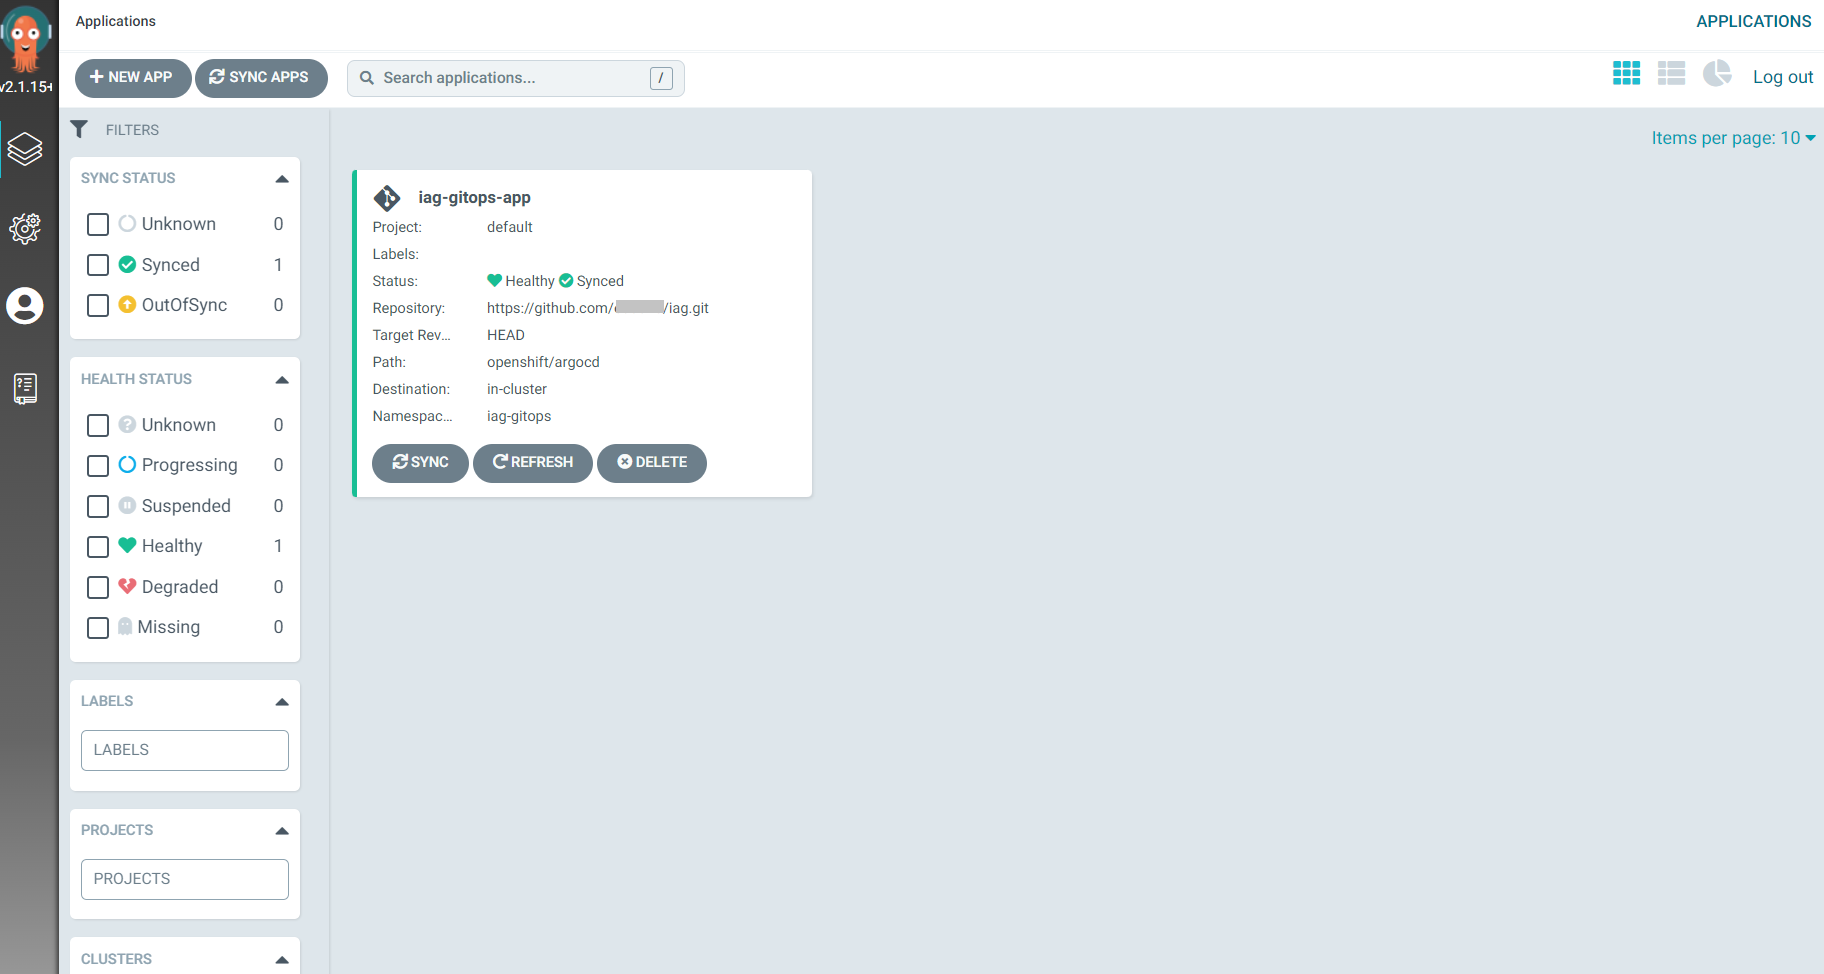Click Missing ghost icon
This screenshot has height=974, width=1824.
(125, 626)
